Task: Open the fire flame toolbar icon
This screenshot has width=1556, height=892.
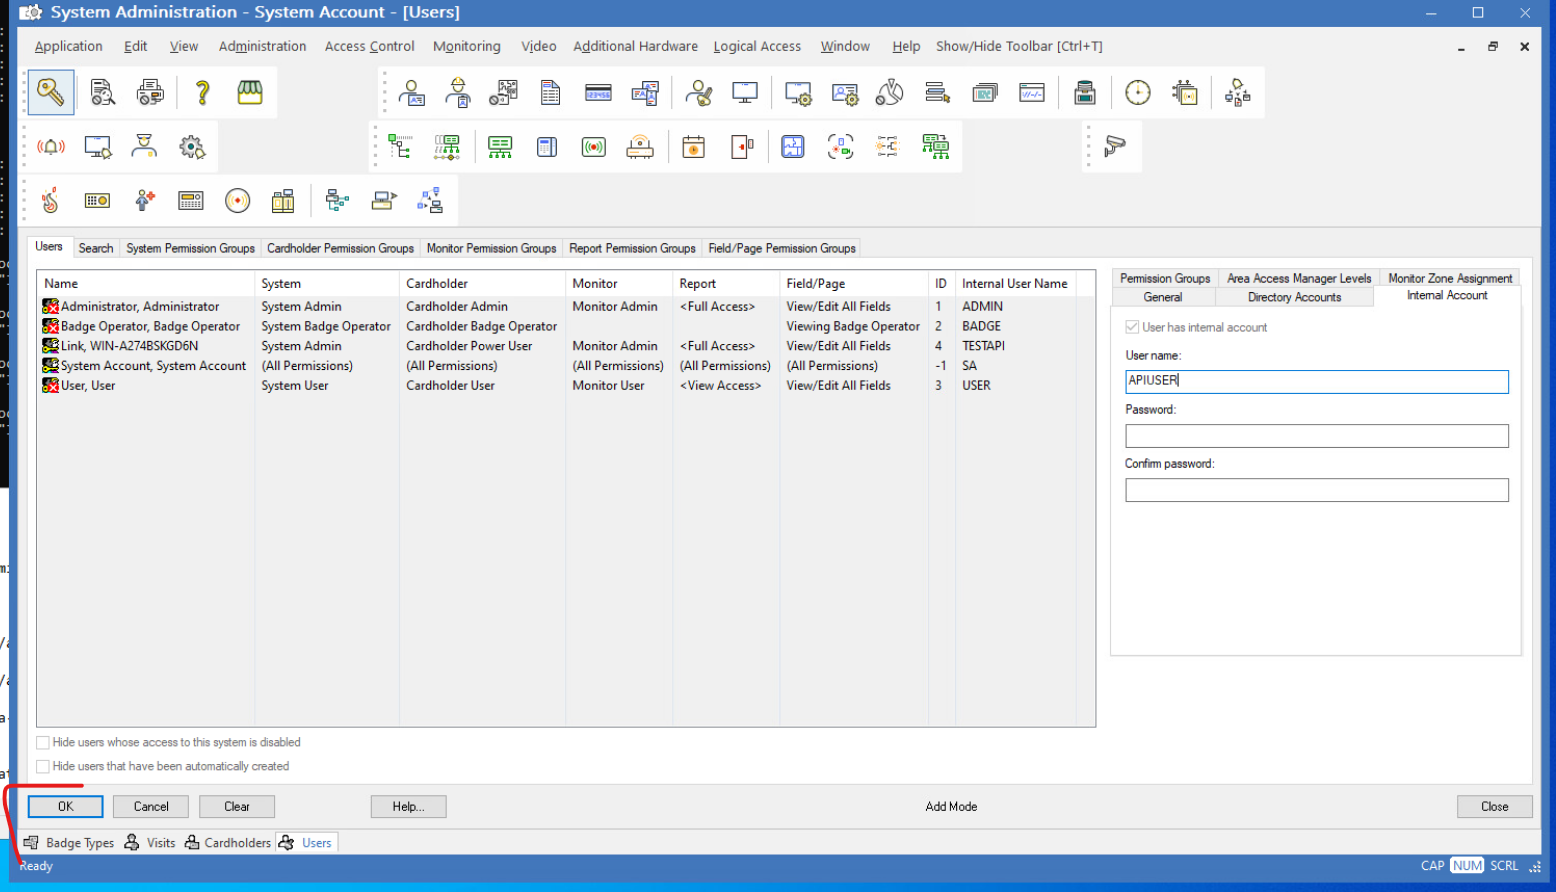Action: click(x=50, y=201)
